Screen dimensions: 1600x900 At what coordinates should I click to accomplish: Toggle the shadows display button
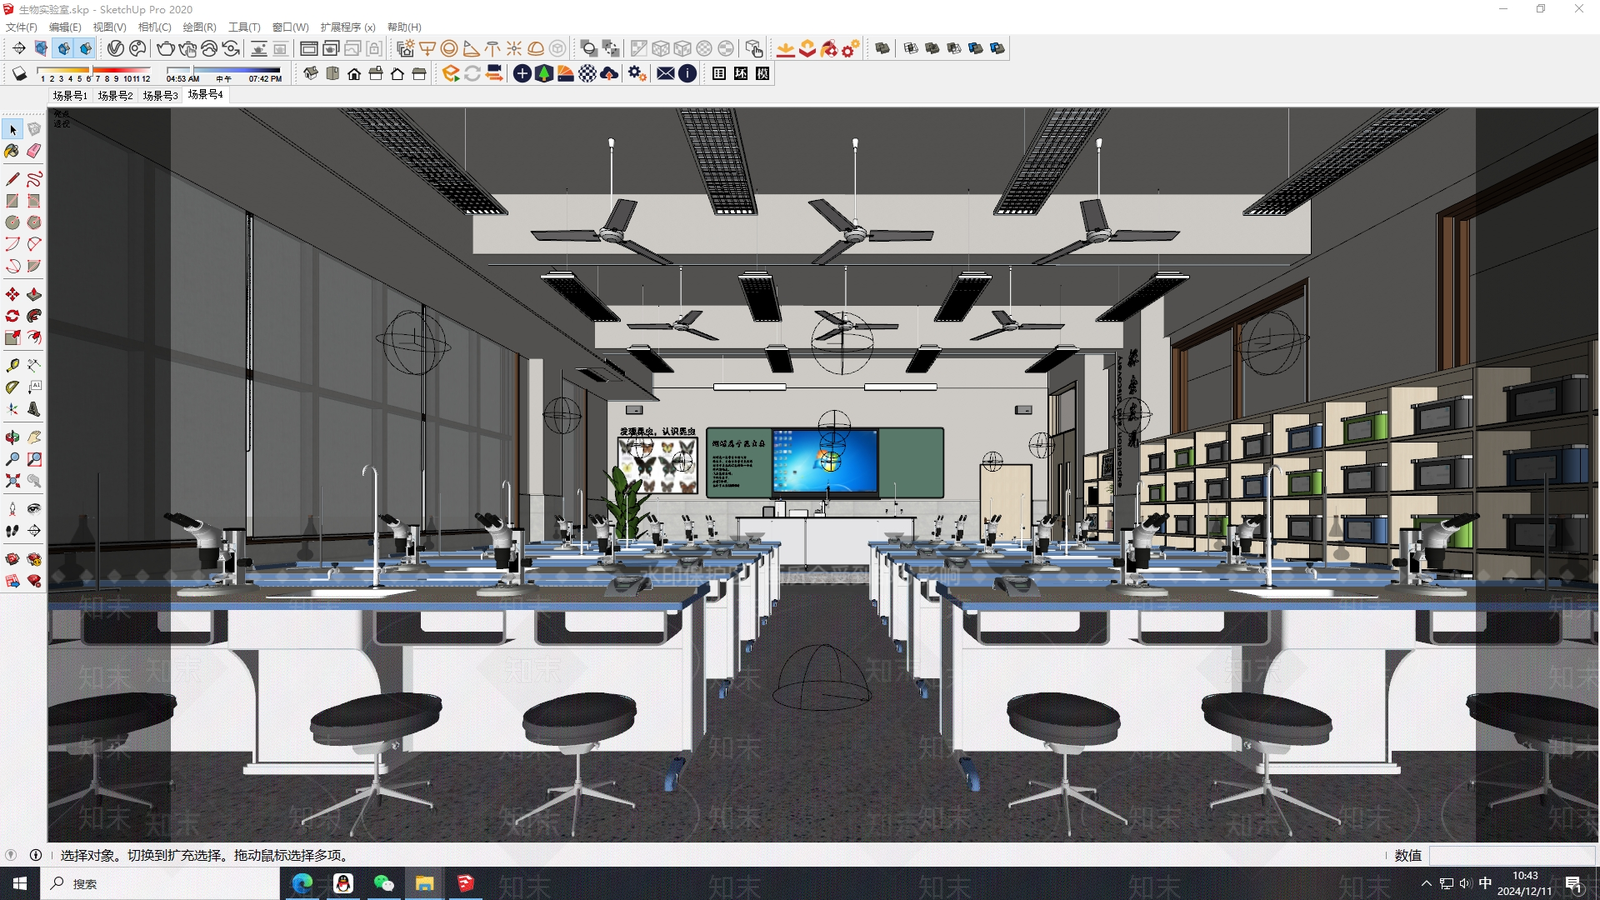pyautogui.click(x=19, y=74)
